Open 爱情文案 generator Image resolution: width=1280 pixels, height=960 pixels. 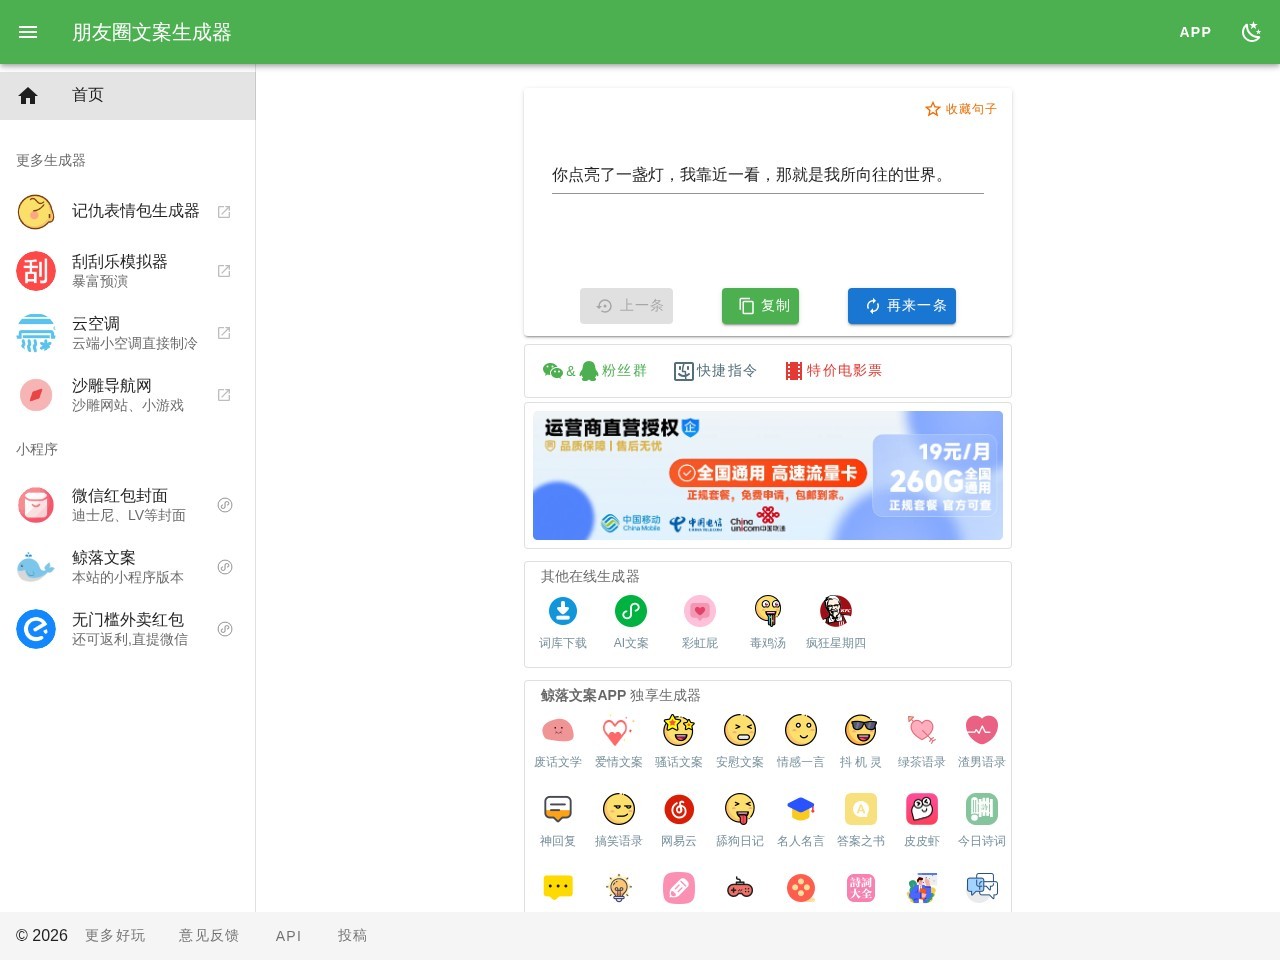tap(619, 742)
